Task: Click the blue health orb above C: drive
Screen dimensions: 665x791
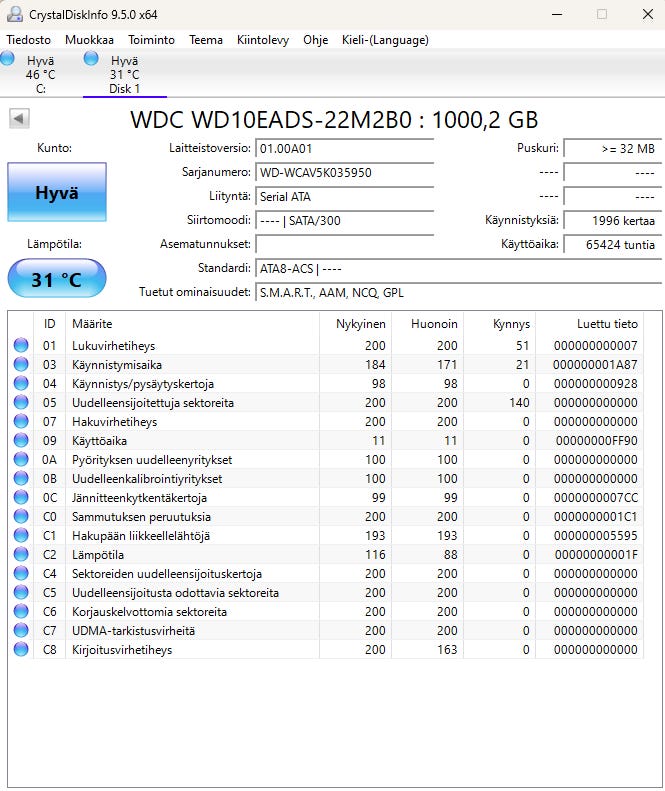Action: (8, 59)
